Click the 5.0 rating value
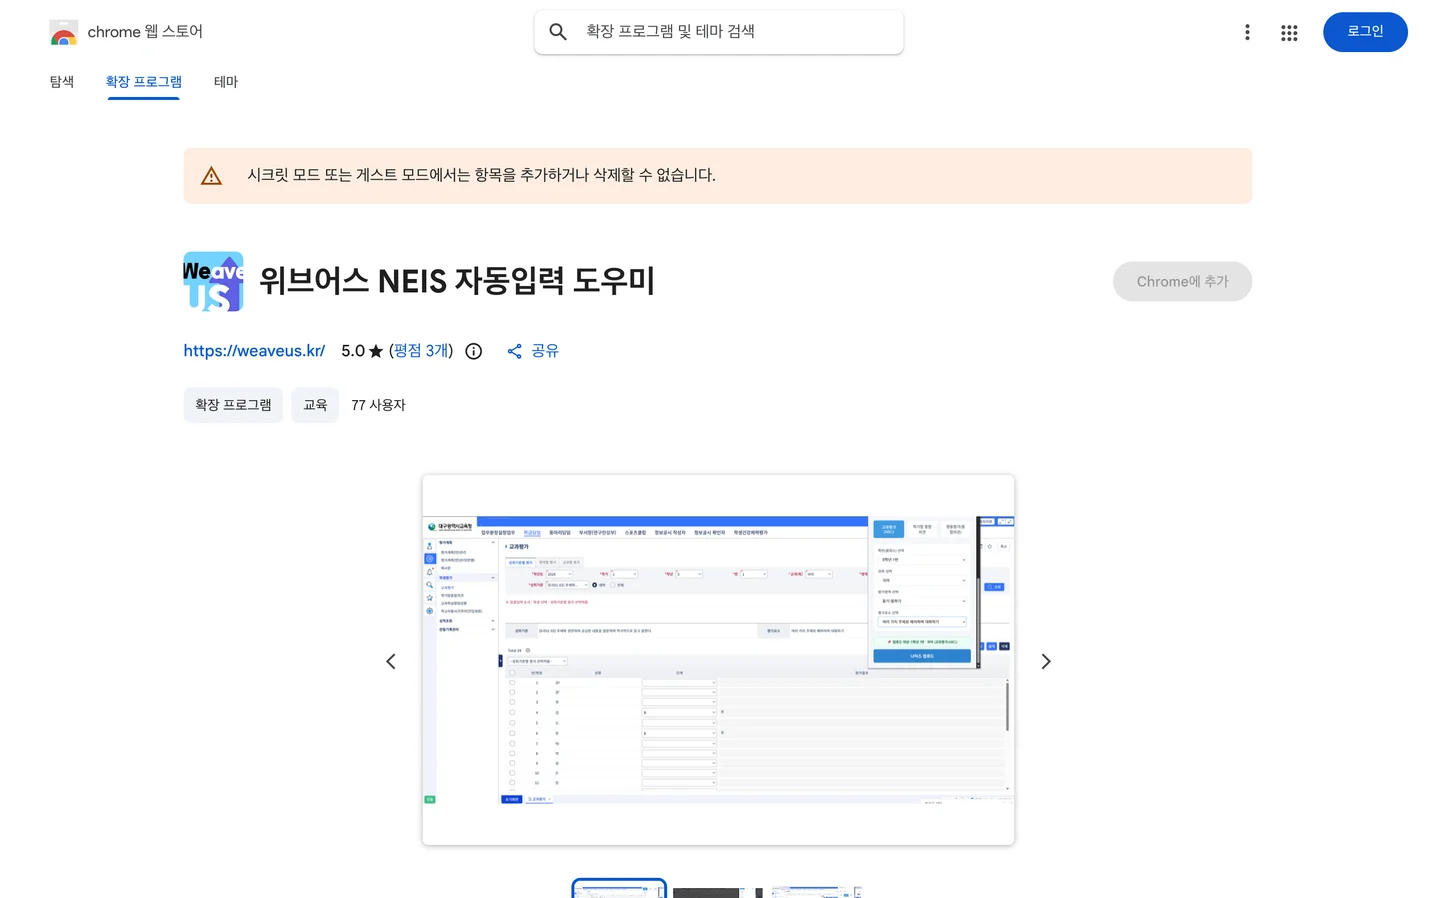 353,351
